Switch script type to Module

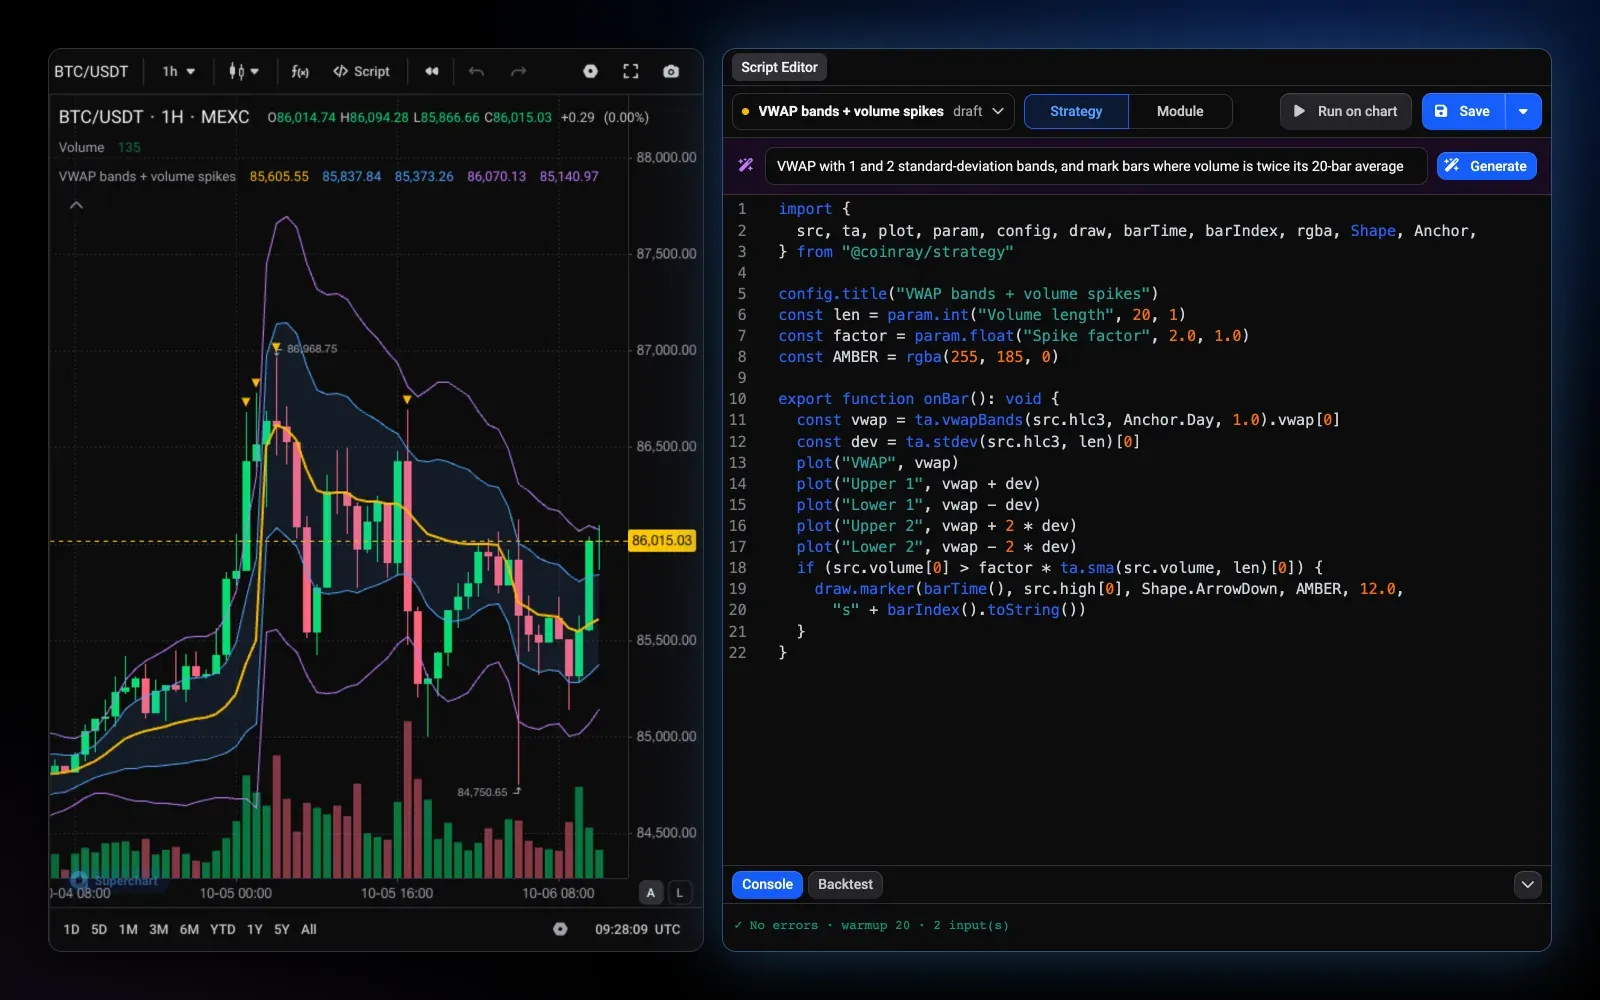click(1180, 111)
